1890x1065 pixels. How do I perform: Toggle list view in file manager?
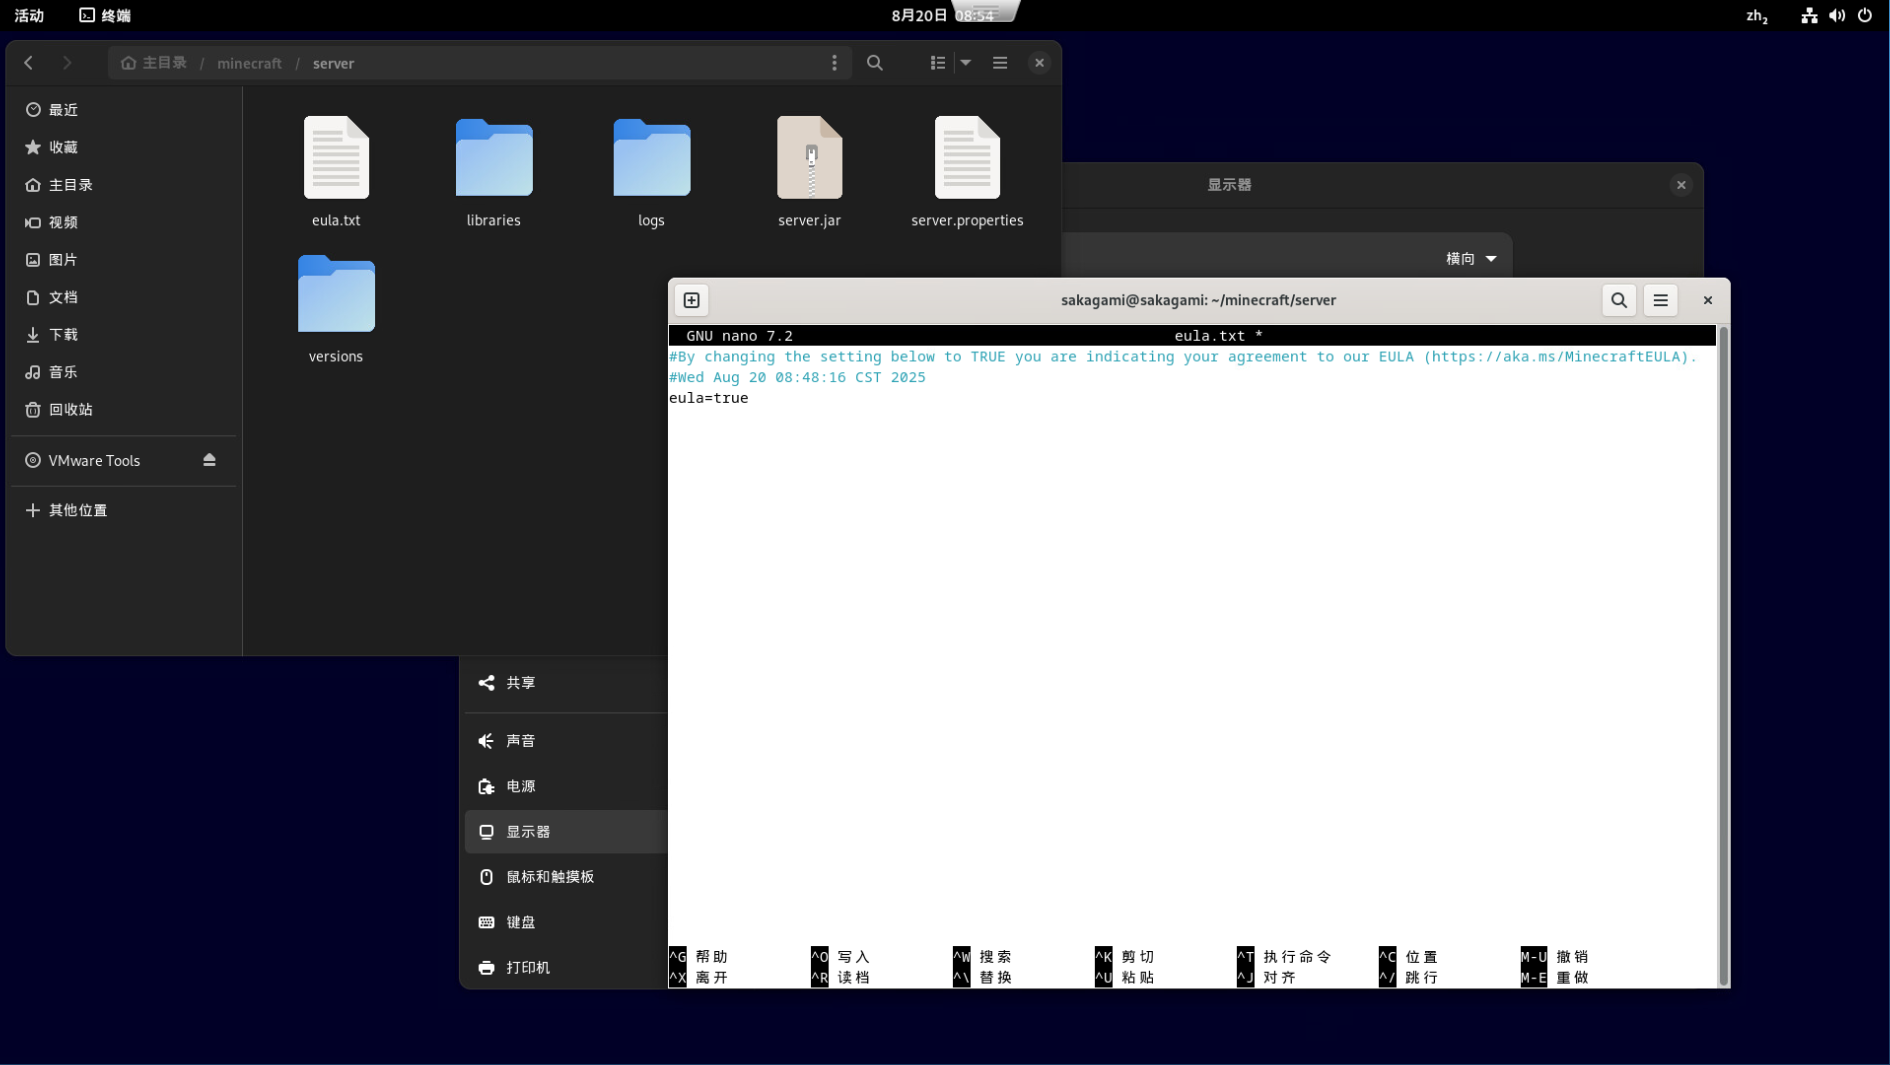pos(937,63)
